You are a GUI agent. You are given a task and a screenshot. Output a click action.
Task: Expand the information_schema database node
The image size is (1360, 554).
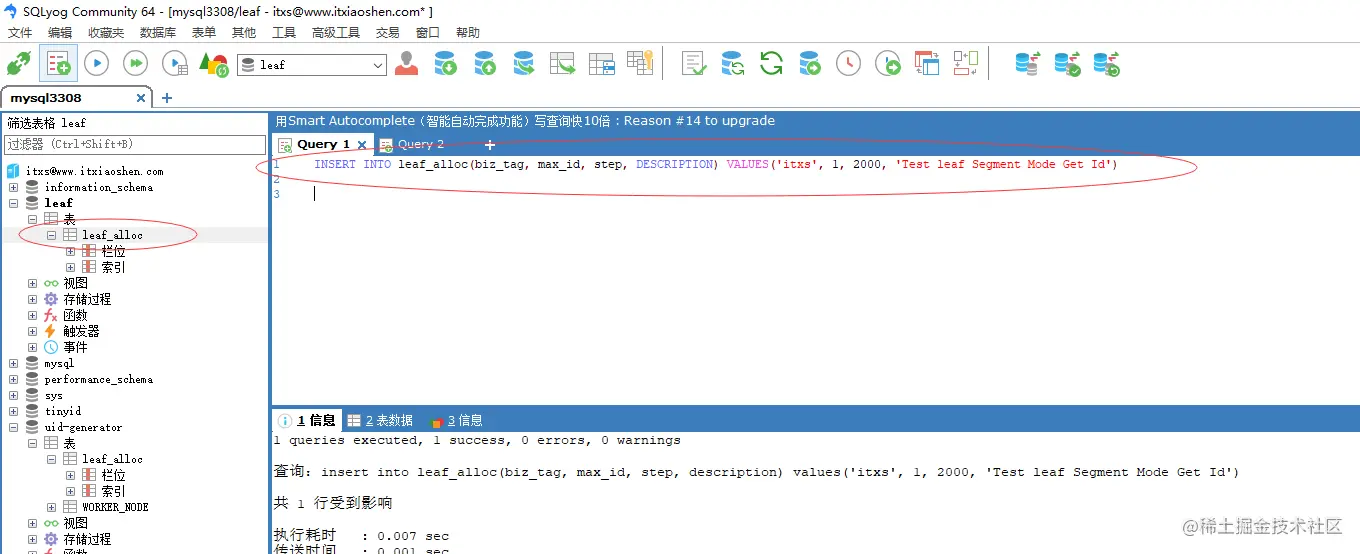[14, 187]
